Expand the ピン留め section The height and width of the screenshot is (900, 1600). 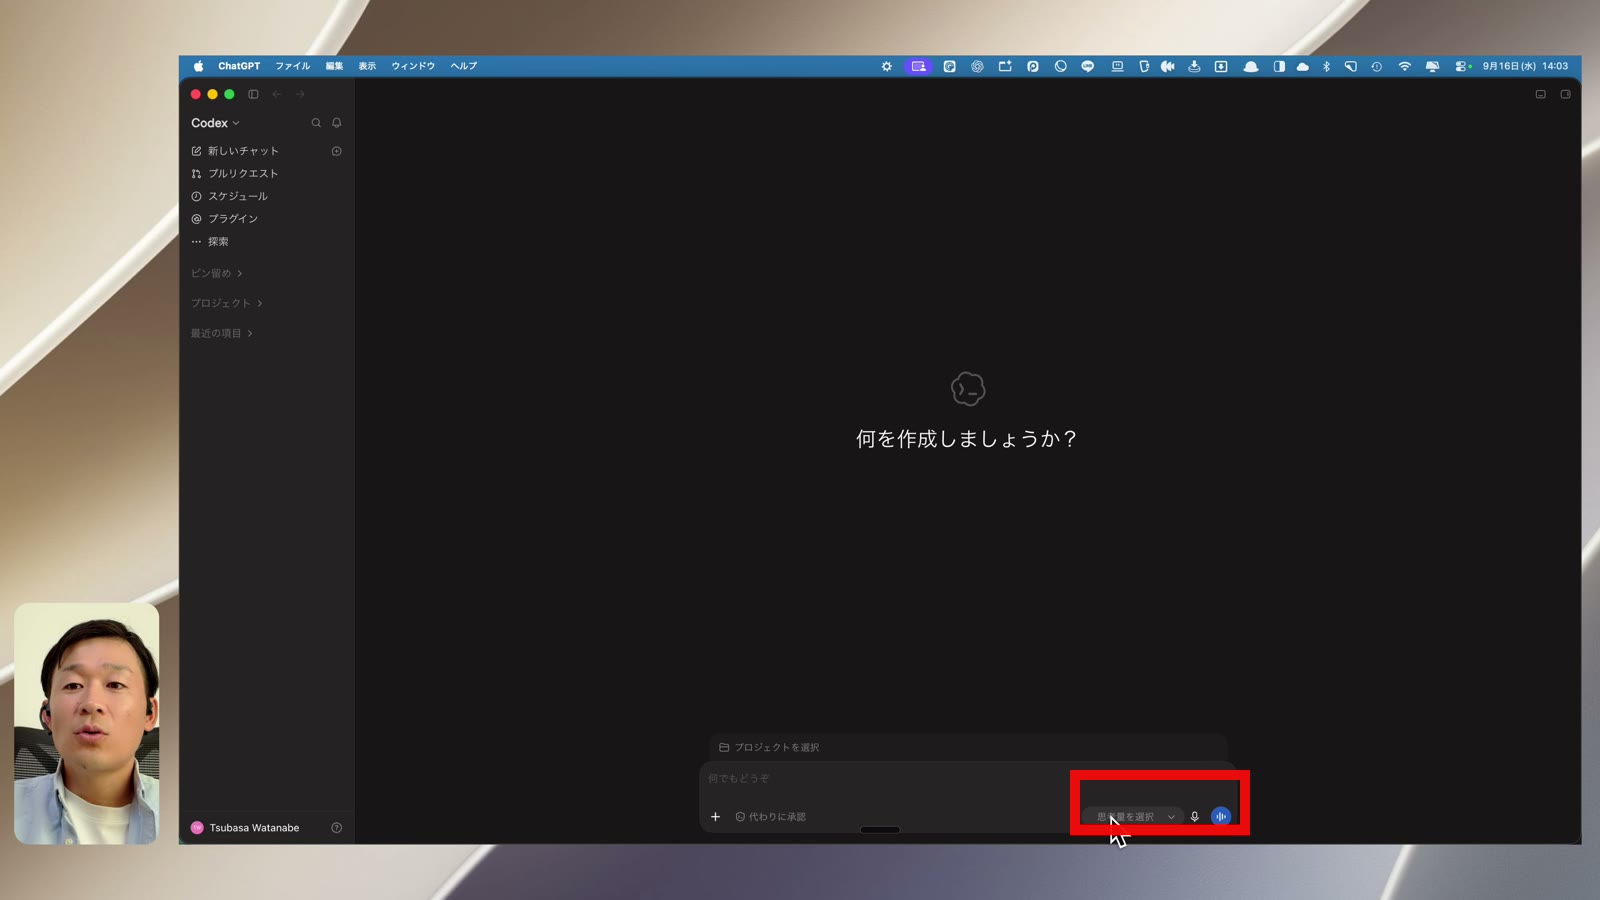217,273
